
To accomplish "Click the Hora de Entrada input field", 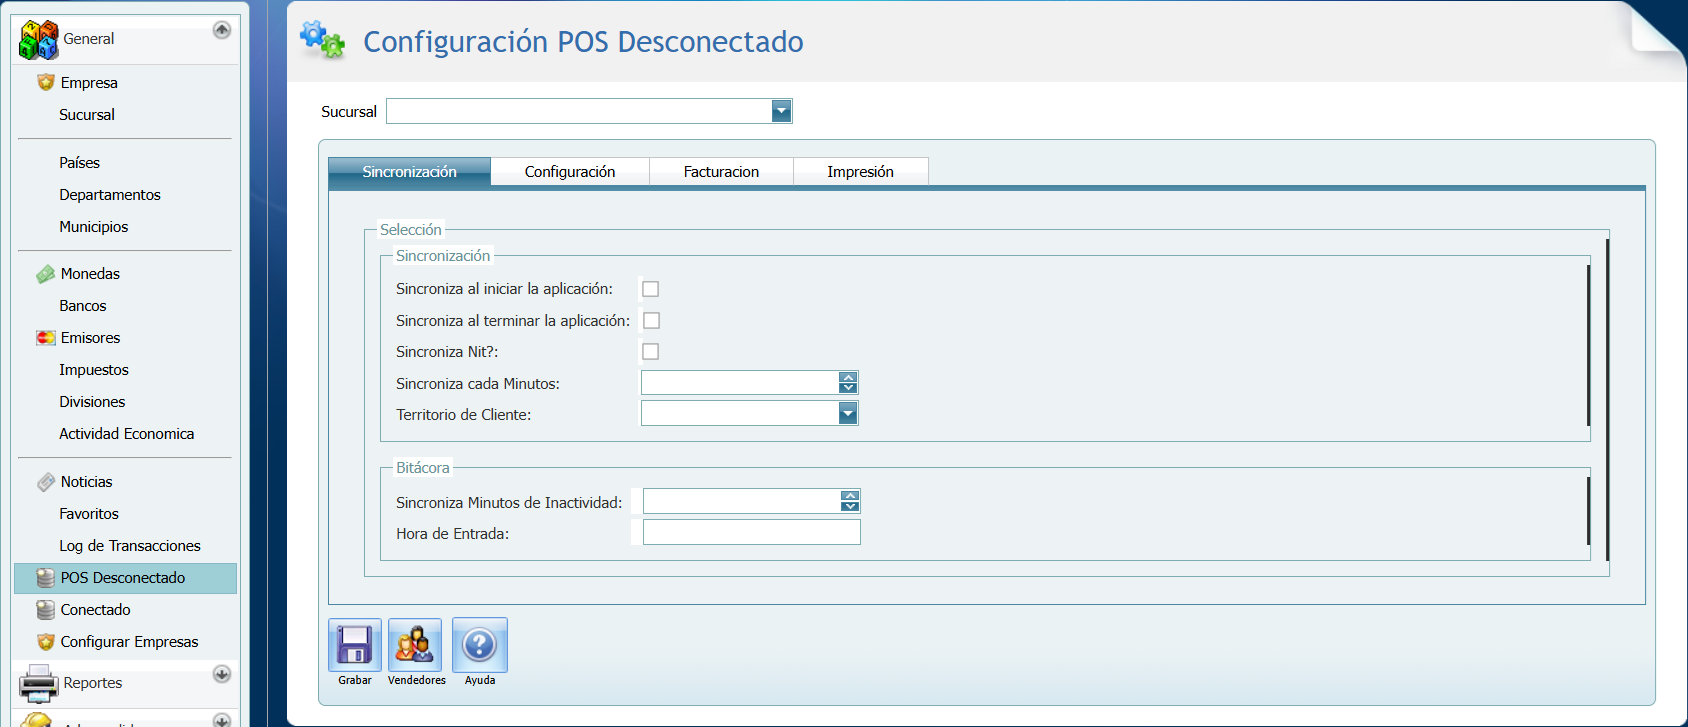I will (x=752, y=532).
